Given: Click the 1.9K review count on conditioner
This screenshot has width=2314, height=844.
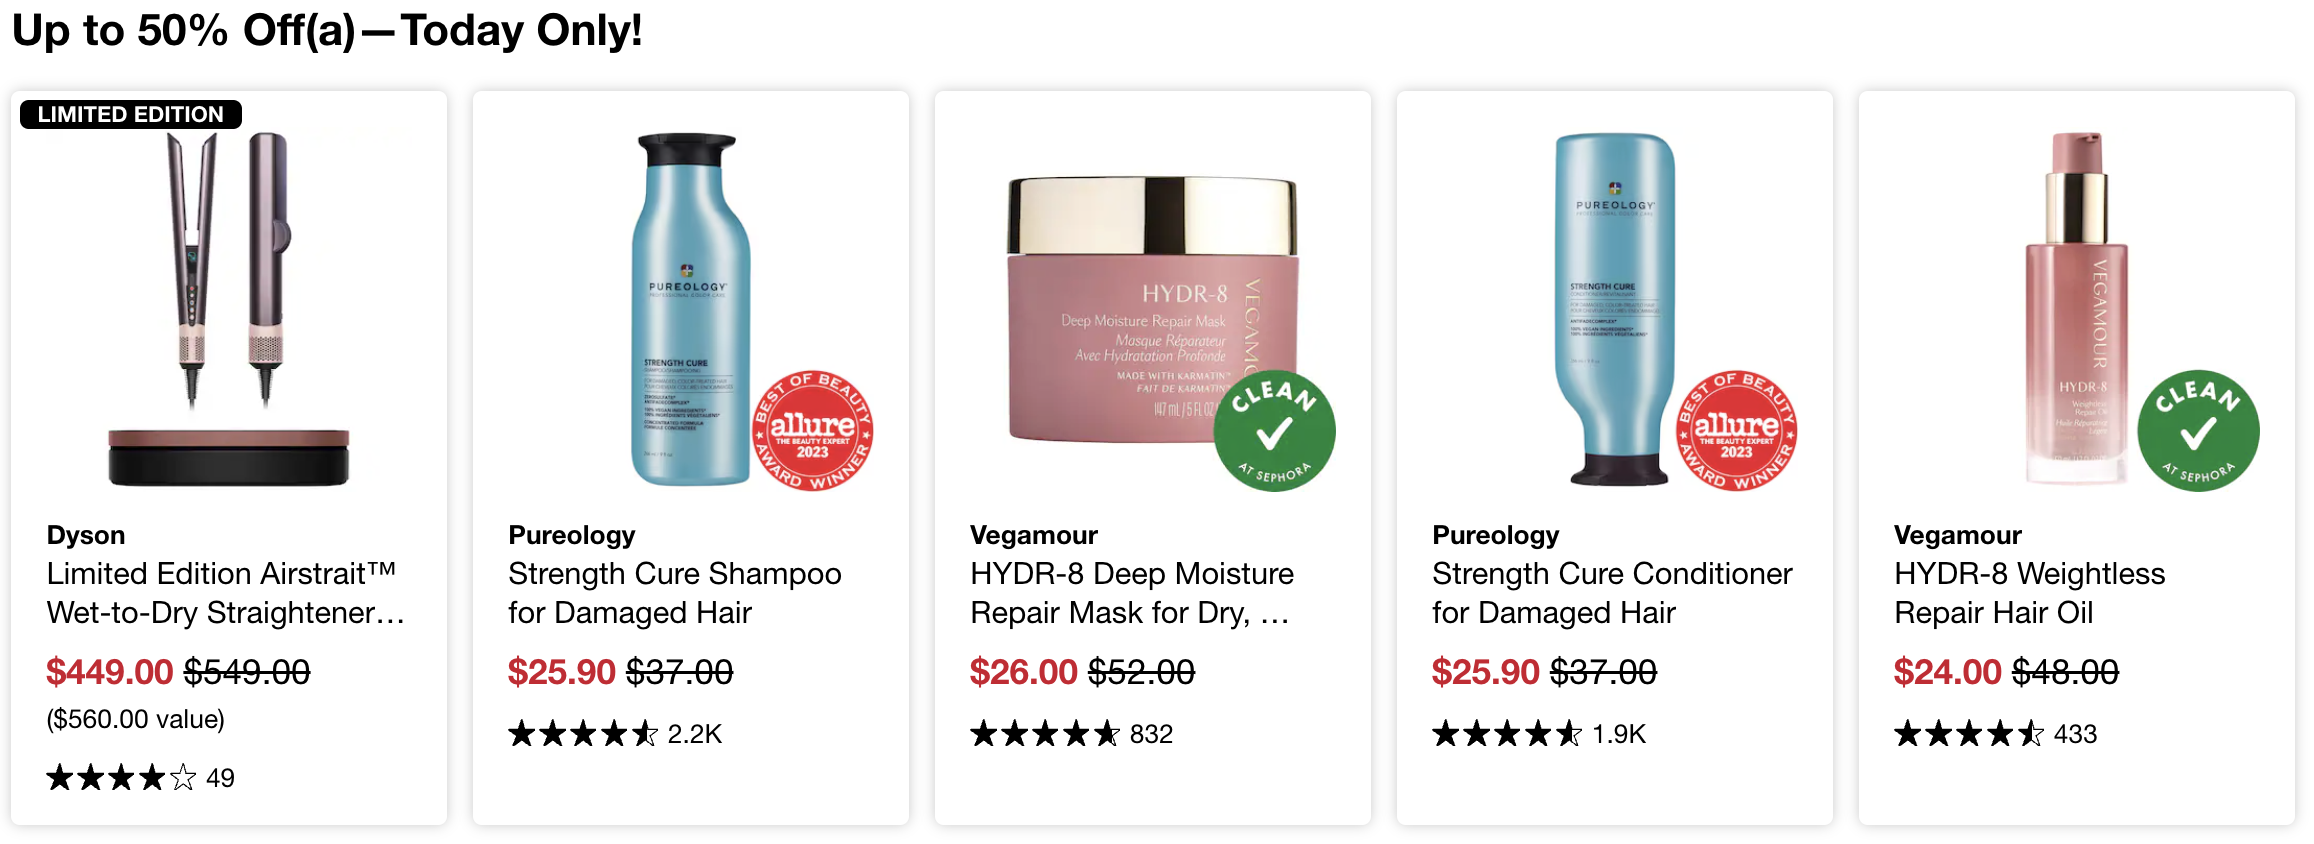Looking at the screenshot, I should point(1619,734).
